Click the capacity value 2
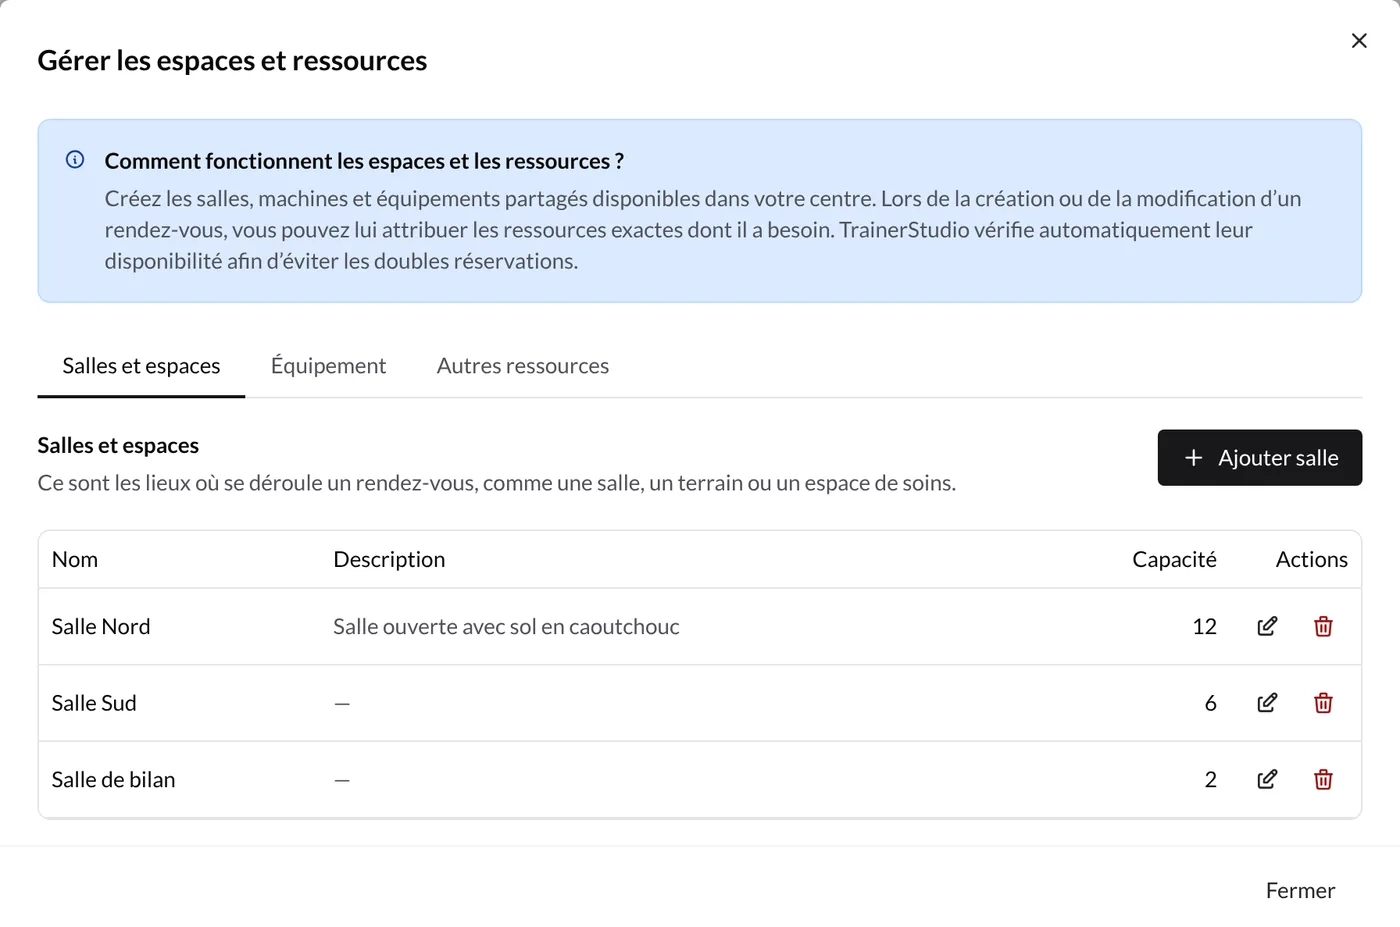Image resolution: width=1400 pixels, height=927 pixels. coord(1210,780)
